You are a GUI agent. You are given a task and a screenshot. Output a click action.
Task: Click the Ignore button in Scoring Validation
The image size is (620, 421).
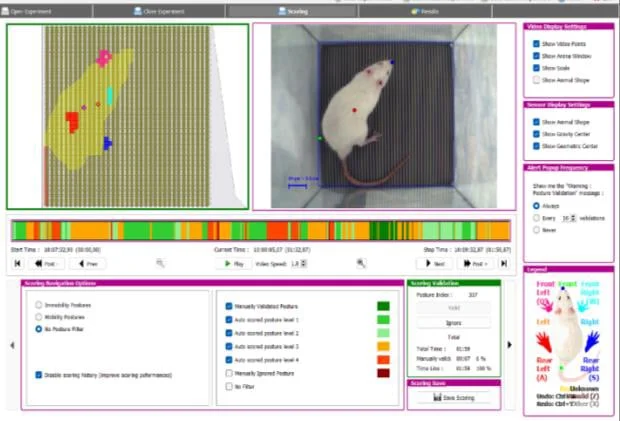(x=454, y=323)
